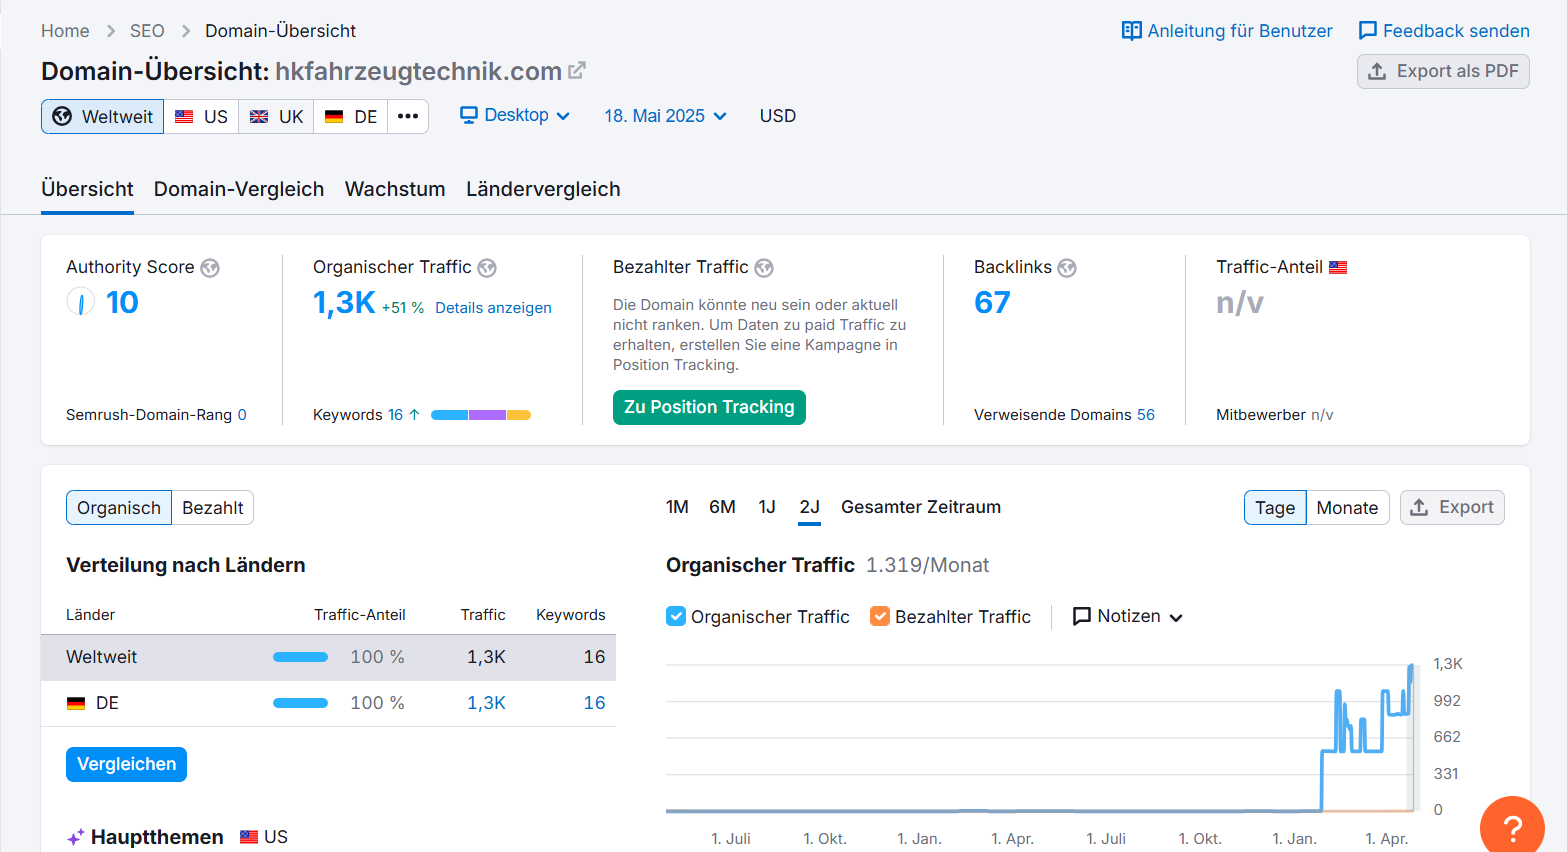Click the Hauptthemen sparkle icon
This screenshot has height=852, width=1567.
point(75,838)
